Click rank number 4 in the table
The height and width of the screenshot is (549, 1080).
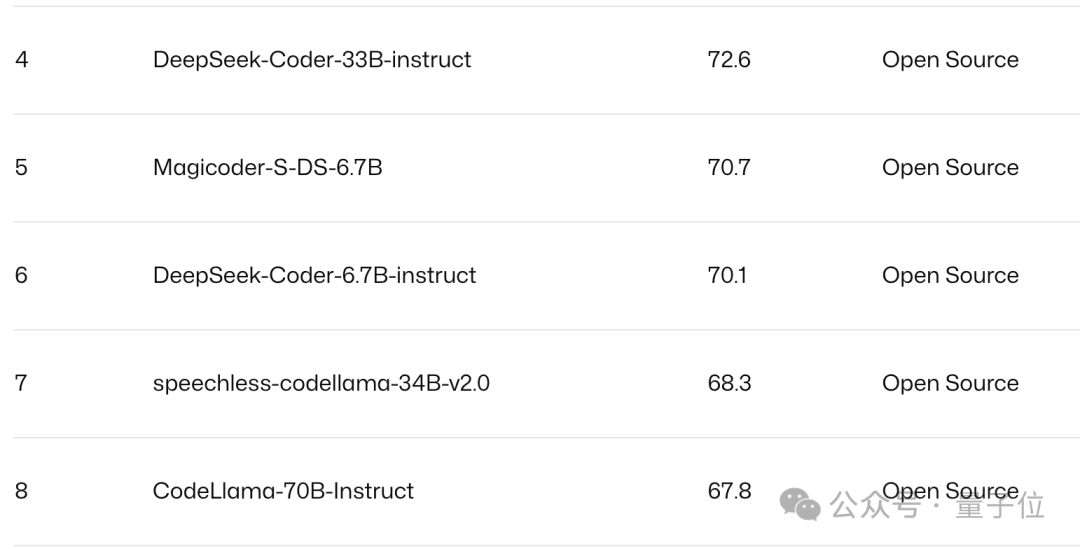(22, 60)
